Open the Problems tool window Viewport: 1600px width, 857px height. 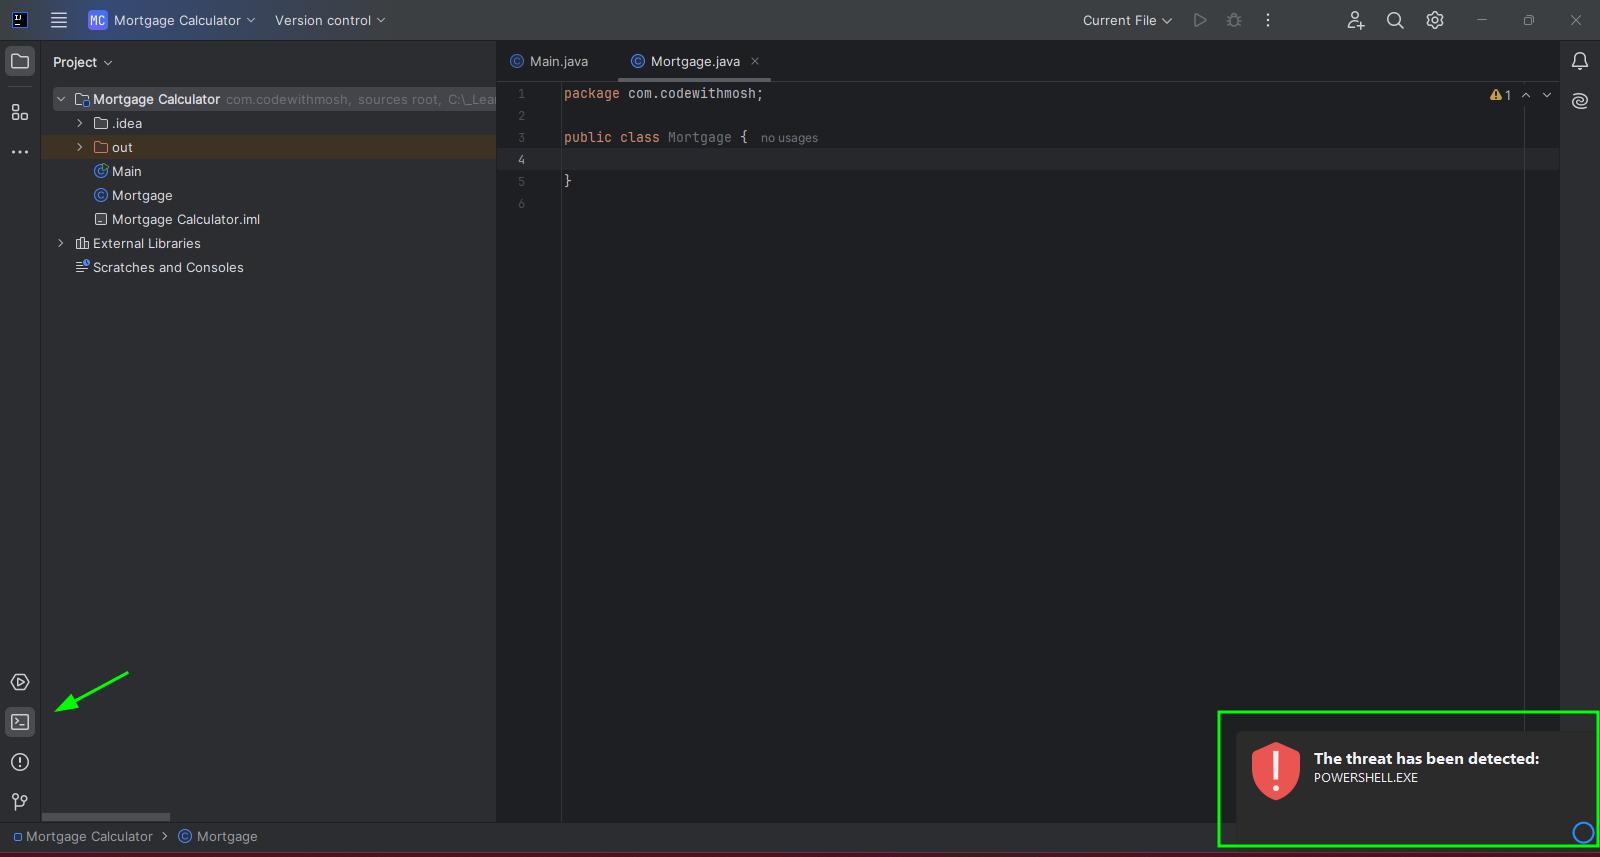click(20, 762)
